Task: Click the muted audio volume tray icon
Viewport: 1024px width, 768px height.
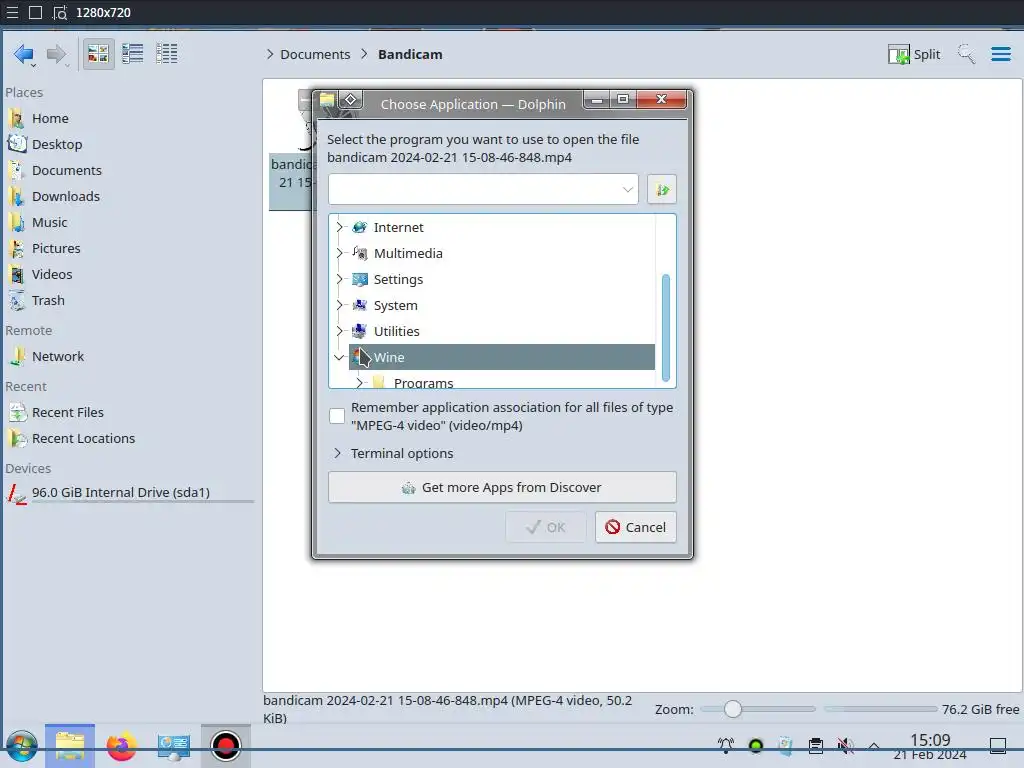Action: coord(845,745)
